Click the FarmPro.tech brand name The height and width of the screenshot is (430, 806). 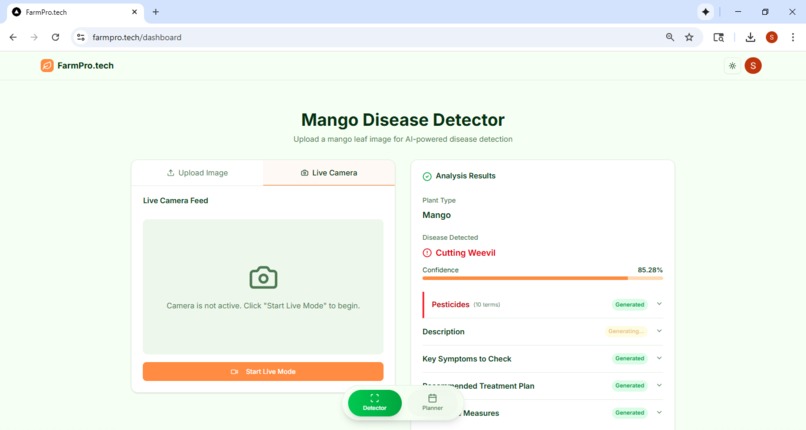click(85, 66)
